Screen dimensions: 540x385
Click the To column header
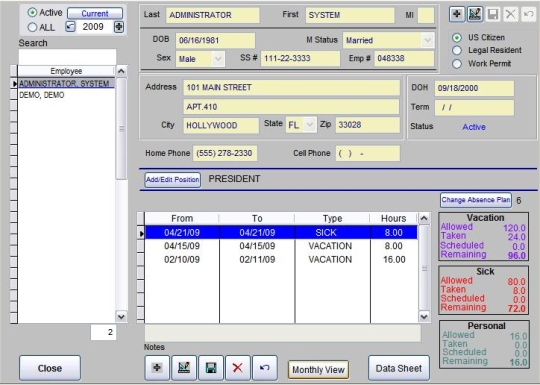[x=257, y=219]
